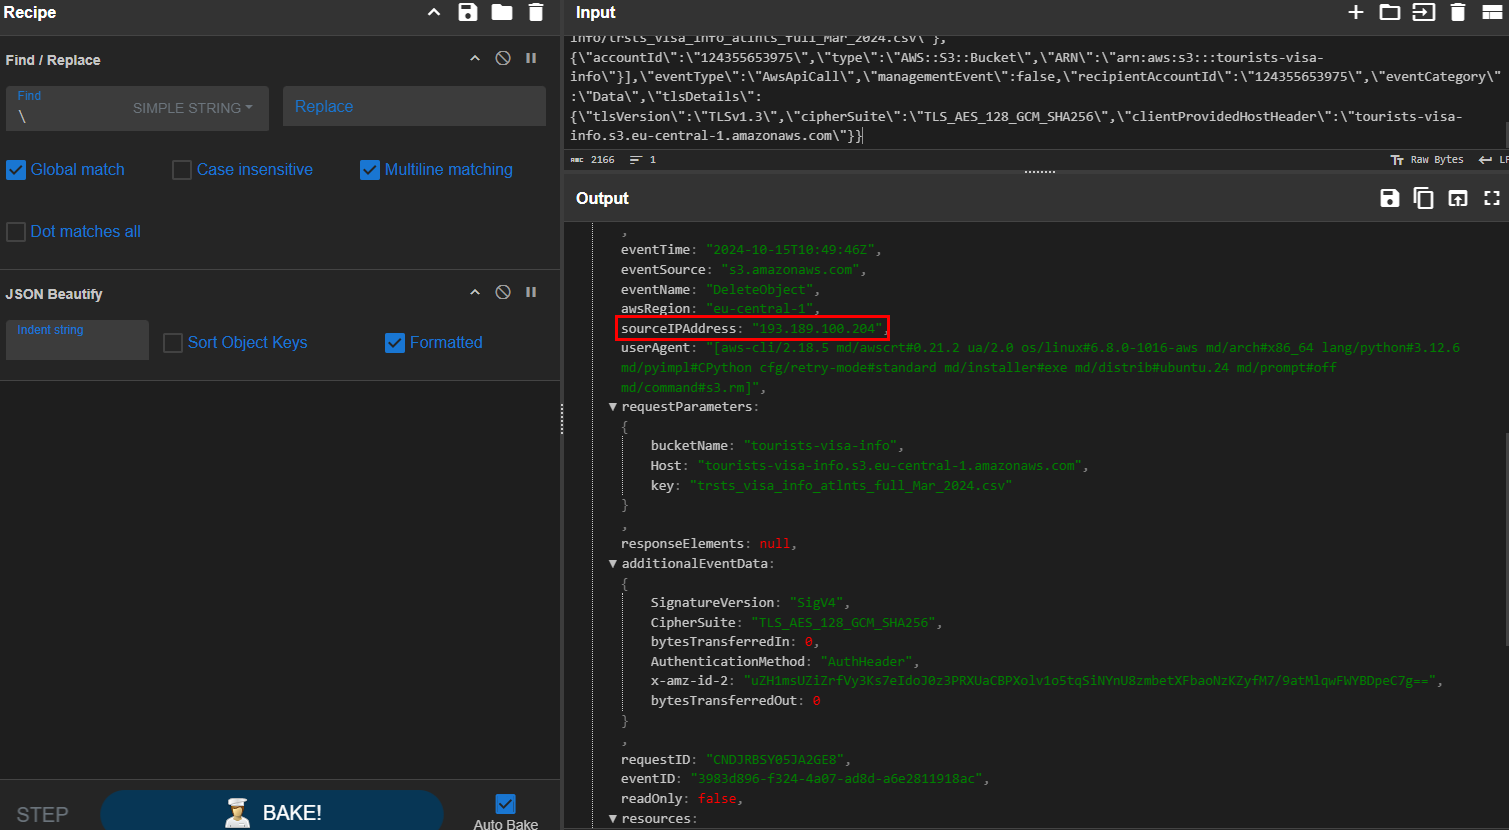The image size is (1509, 830).
Task: Toggle the Sort Object Keys checkbox
Action: tap(173, 343)
